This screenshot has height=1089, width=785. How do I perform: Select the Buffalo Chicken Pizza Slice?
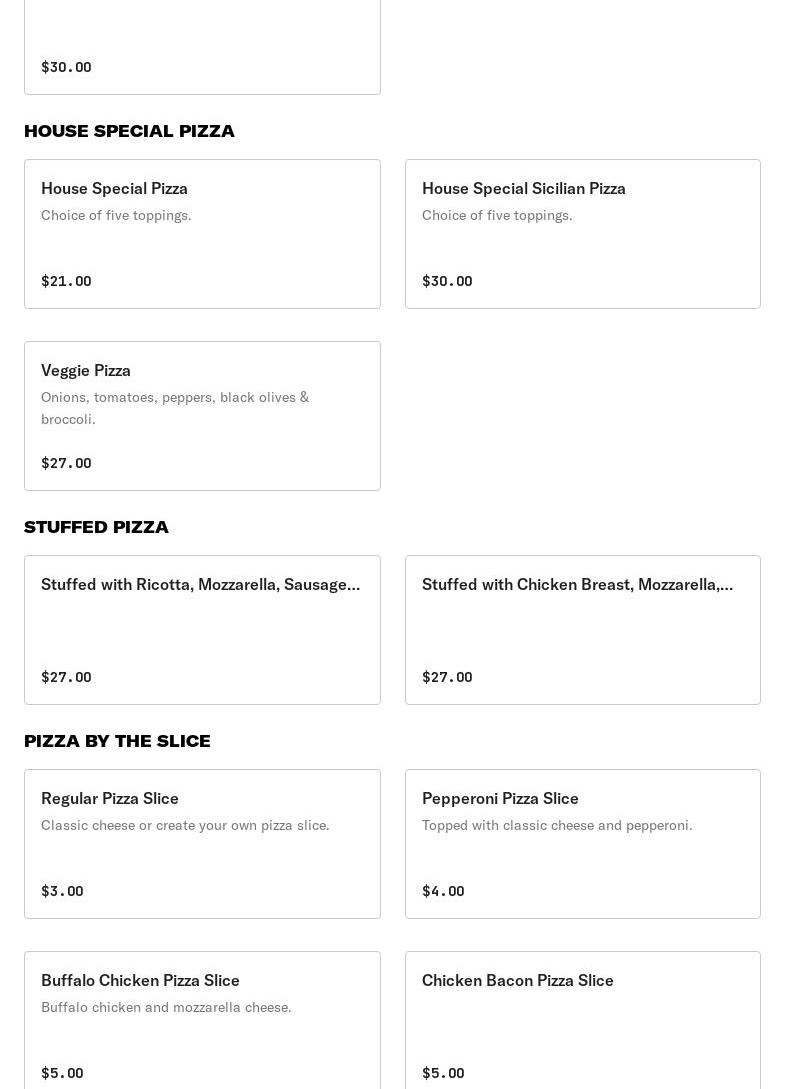(202, 1022)
